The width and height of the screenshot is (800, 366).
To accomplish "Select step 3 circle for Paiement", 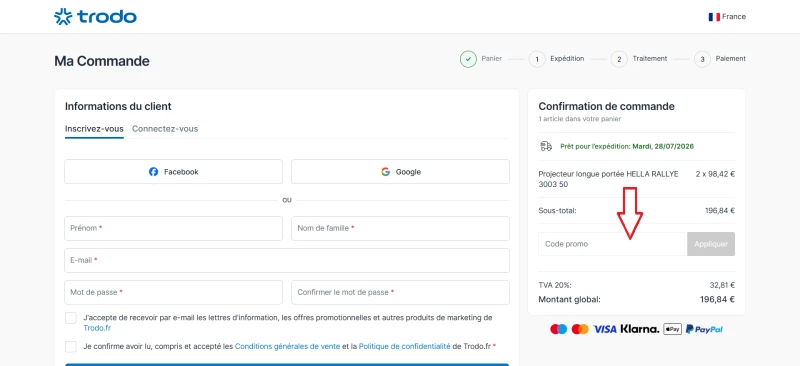I will coord(702,59).
